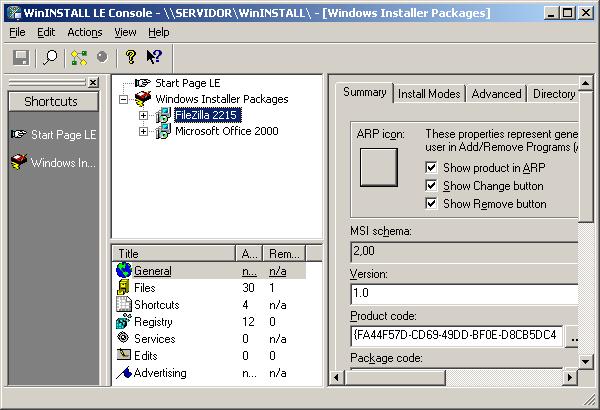Click the Save toolbar icon
The width and height of the screenshot is (600, 410).
click(x=20, y=58)
